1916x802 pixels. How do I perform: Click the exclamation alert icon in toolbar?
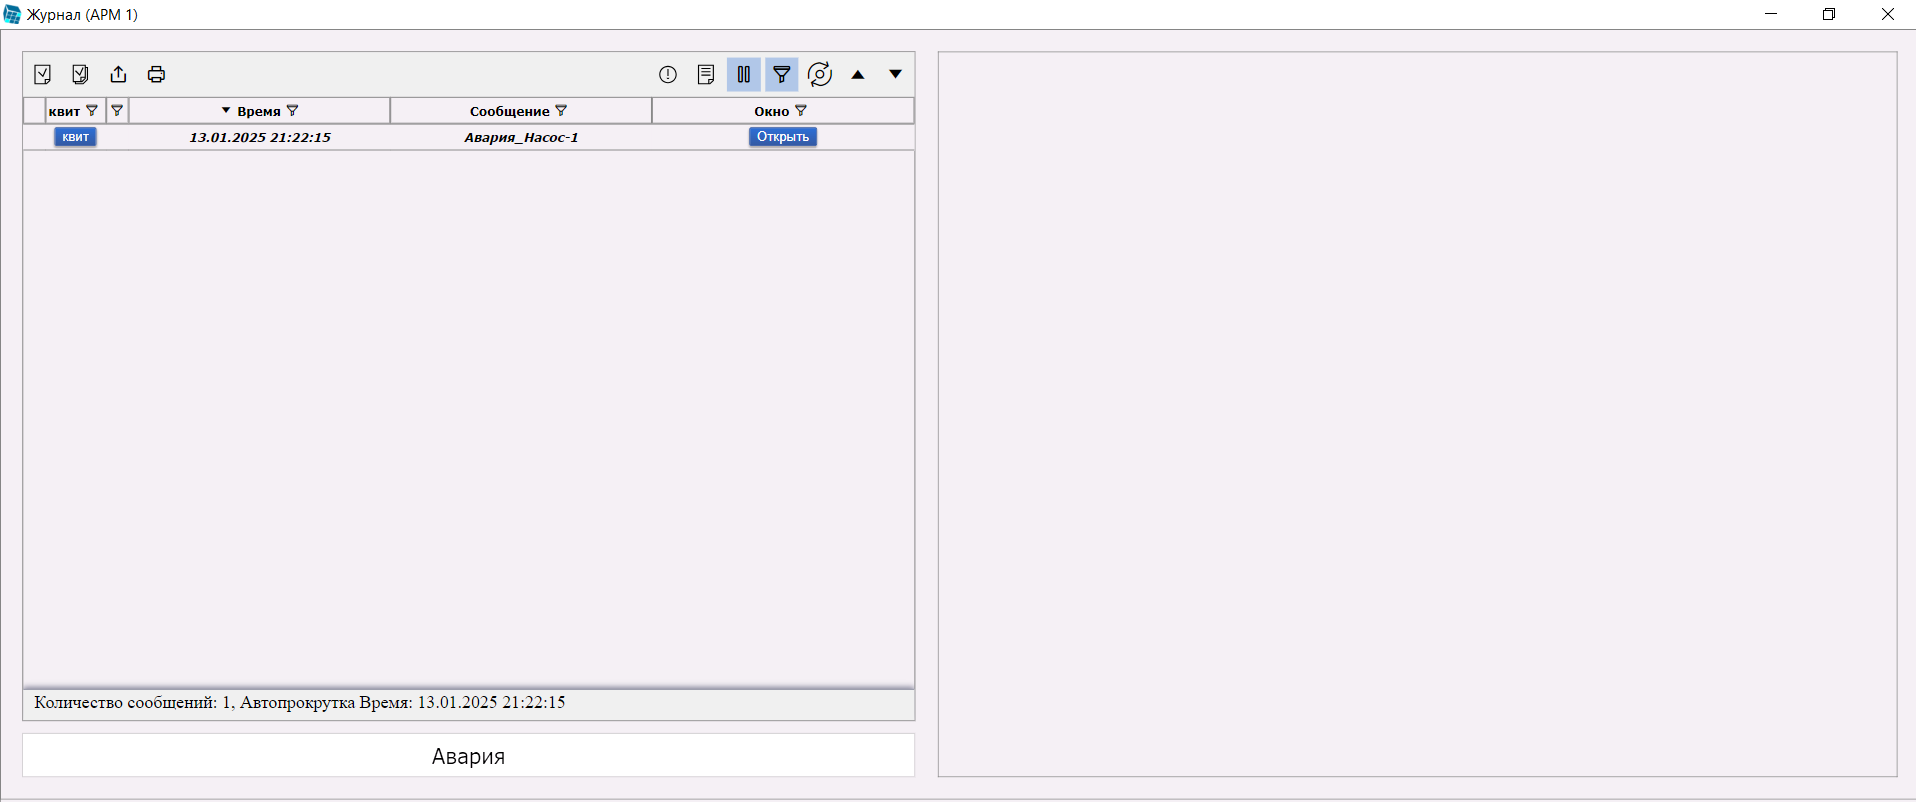[668, 74]
